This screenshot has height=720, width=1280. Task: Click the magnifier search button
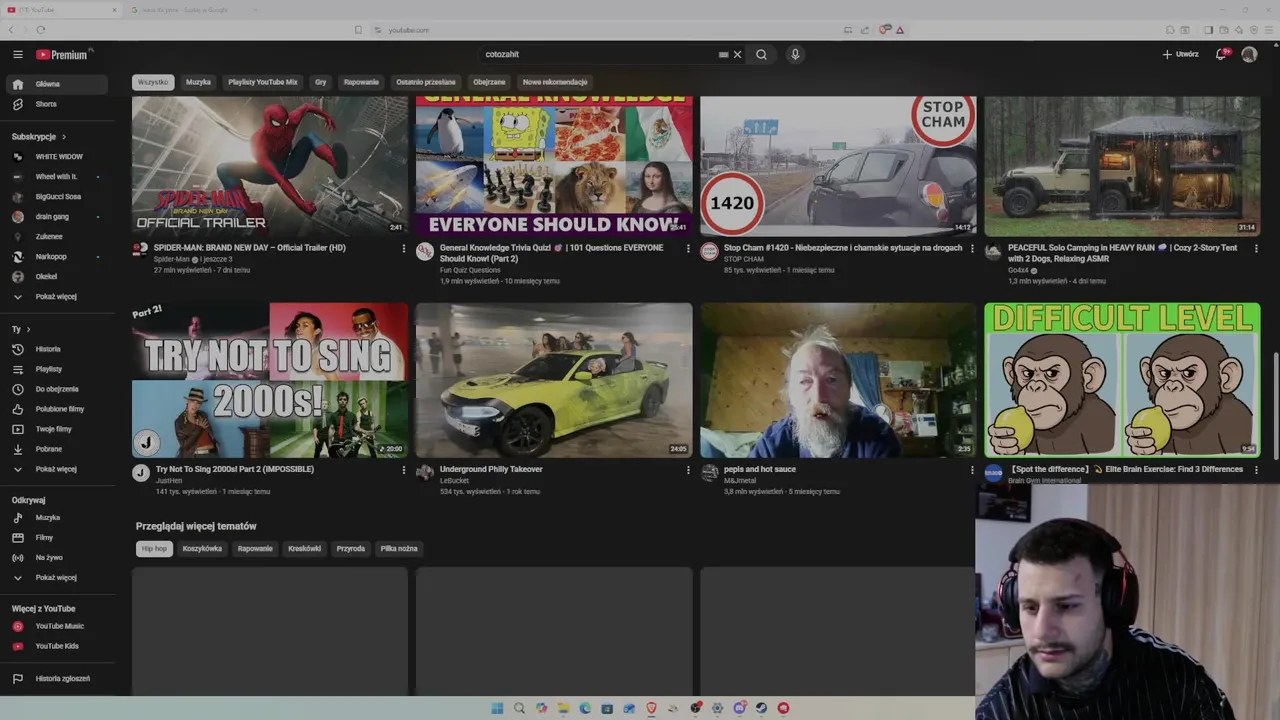pos(761,54)
